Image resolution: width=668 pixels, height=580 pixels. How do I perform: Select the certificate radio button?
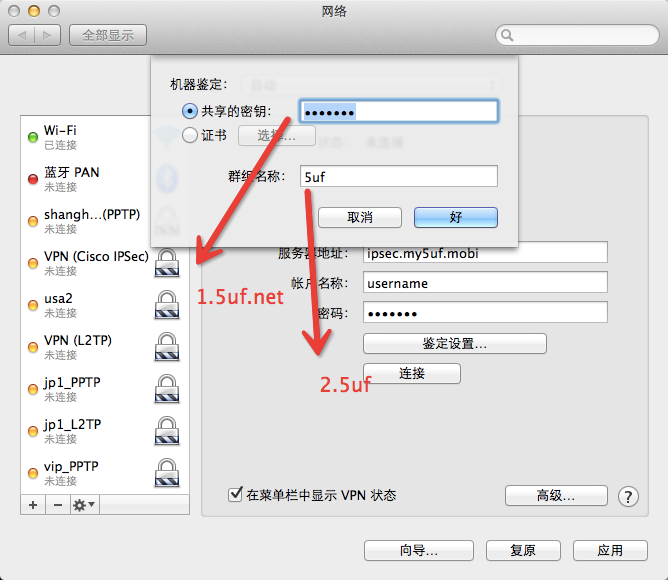point(190,135)
